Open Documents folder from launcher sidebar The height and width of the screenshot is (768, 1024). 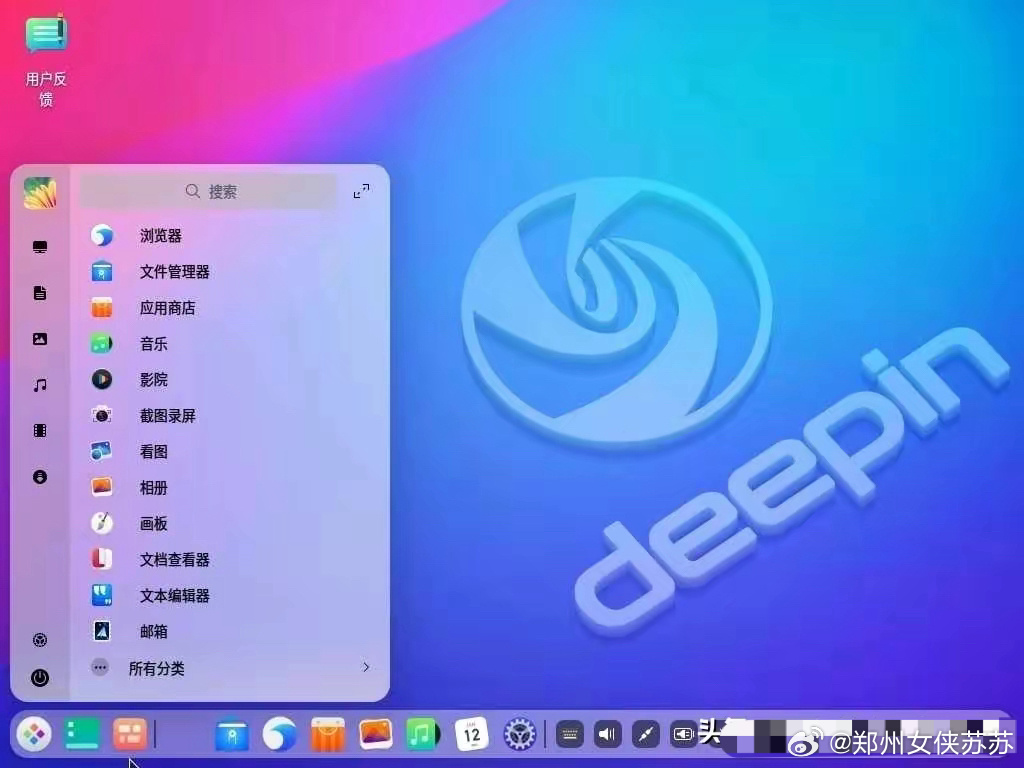[x=40, y=293]
